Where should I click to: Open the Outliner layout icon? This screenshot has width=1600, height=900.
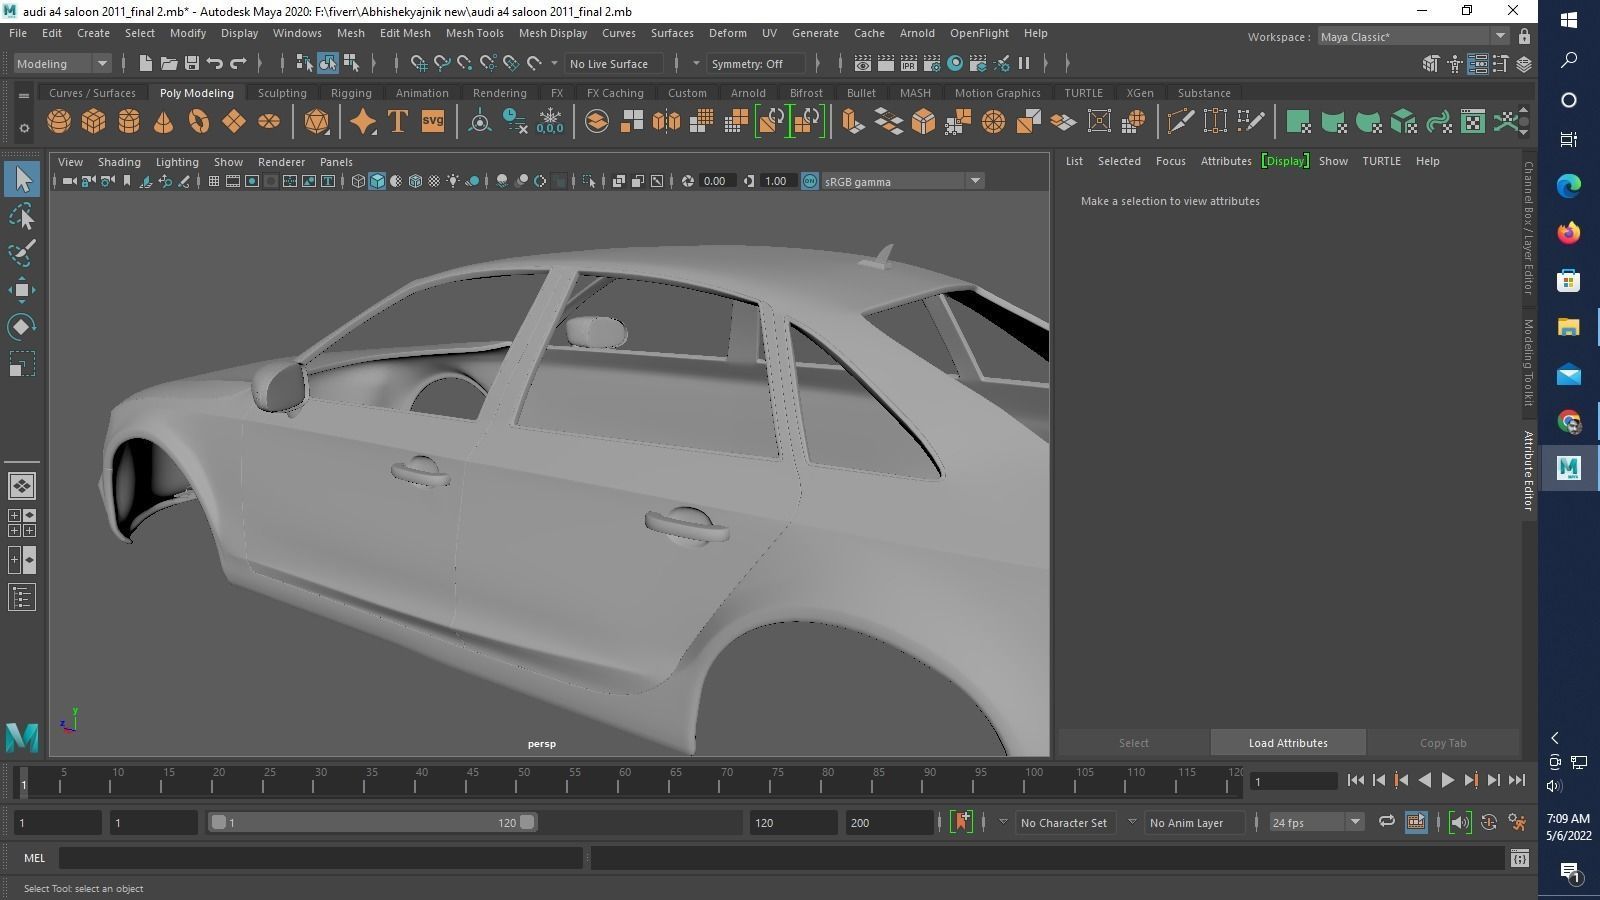click(22, 598)
